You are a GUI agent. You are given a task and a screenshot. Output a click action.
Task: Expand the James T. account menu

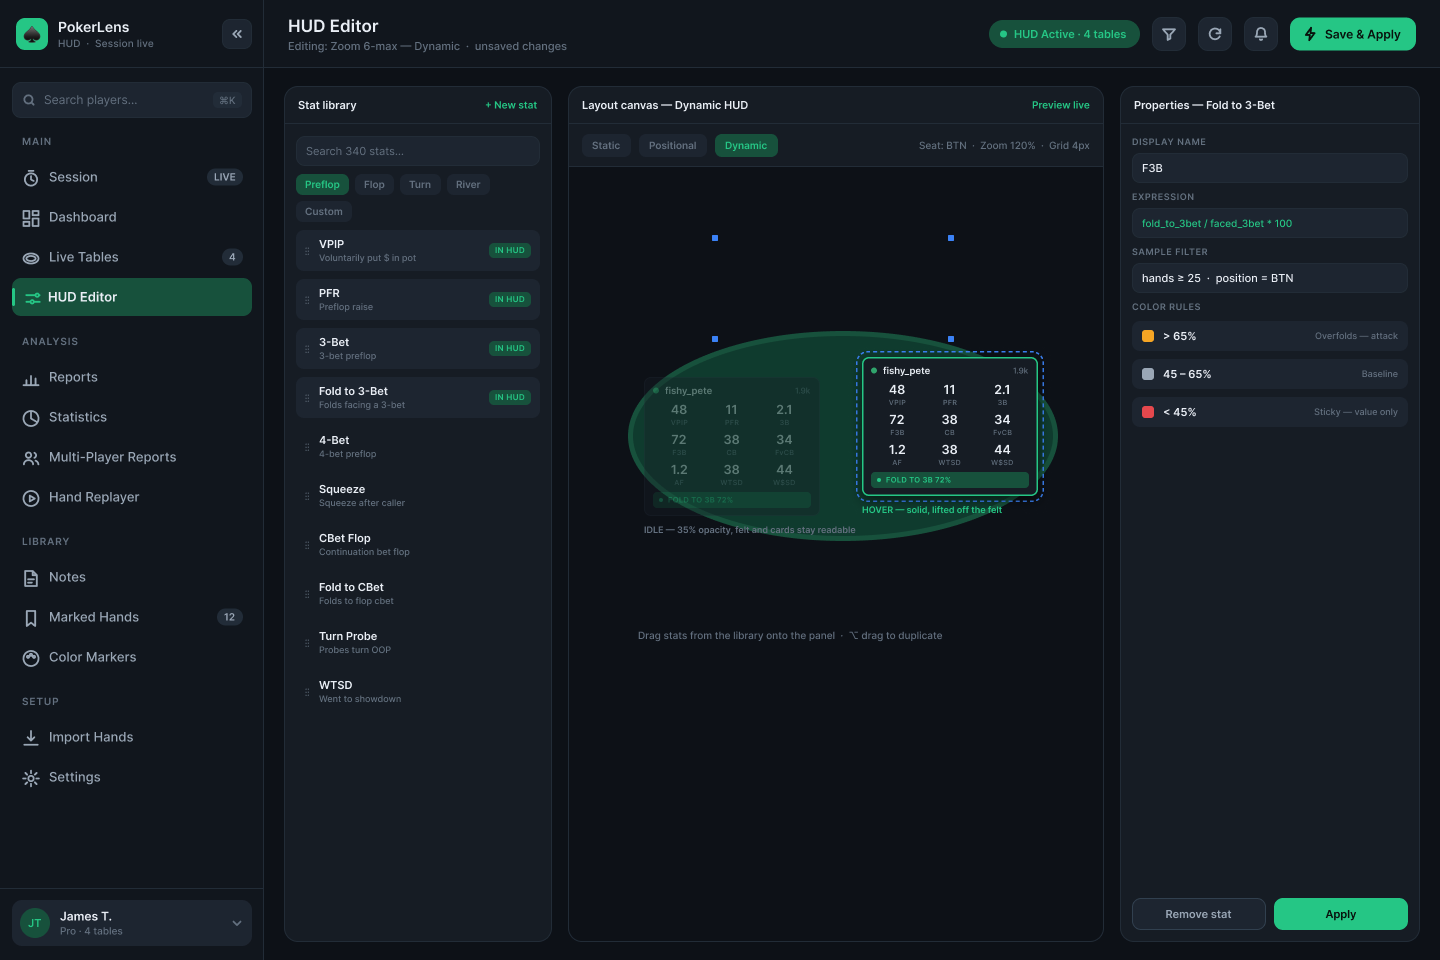click(x=132, y=923)
